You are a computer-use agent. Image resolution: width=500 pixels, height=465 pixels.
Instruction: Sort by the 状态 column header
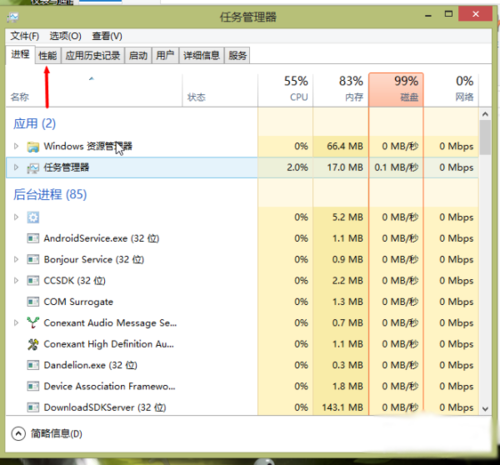220,90
